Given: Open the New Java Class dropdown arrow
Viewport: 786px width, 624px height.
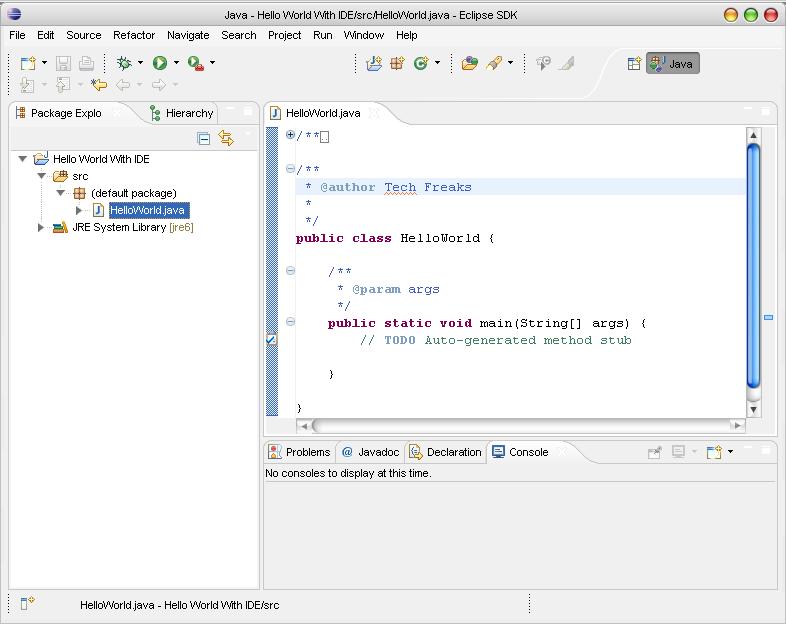Looking at the screenshot, I should click(438, 63).
